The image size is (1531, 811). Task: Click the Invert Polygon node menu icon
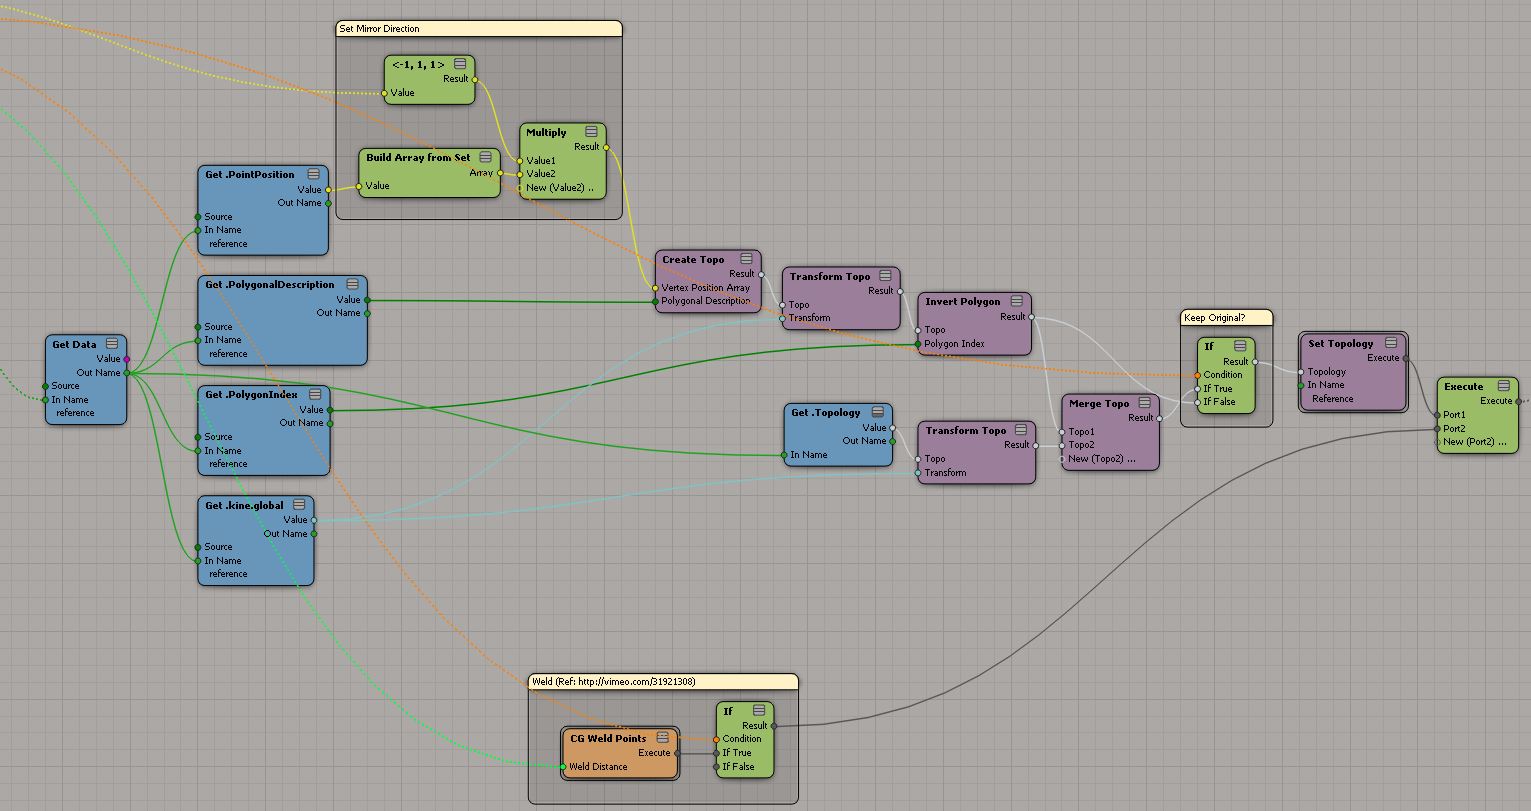click(x=1016, y=301)
